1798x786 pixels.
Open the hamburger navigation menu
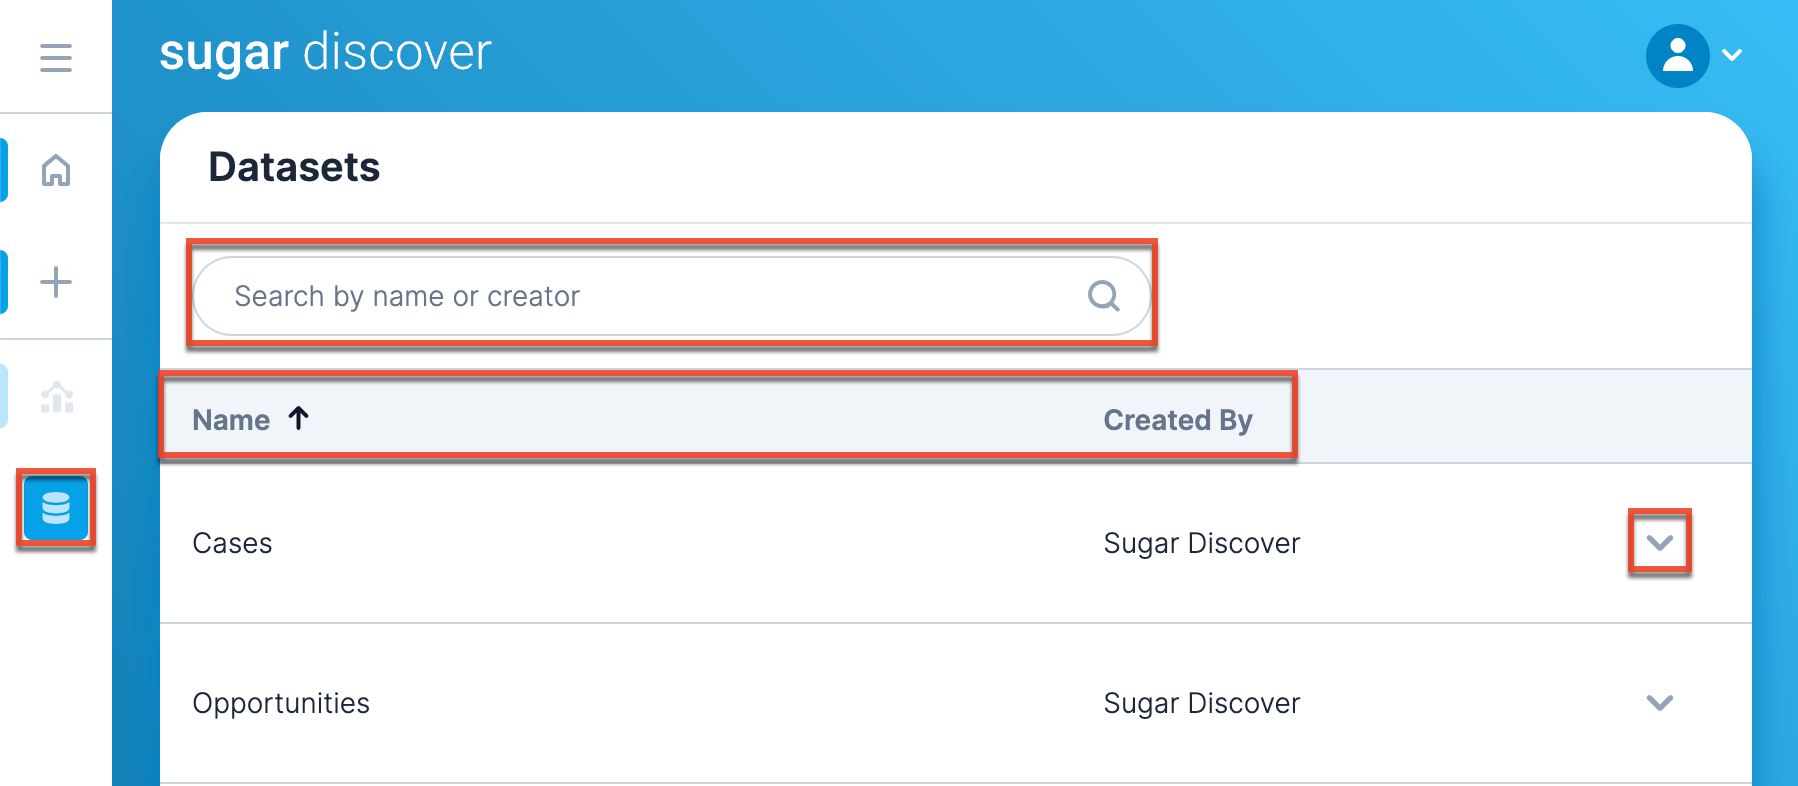(x=56, y=57)
